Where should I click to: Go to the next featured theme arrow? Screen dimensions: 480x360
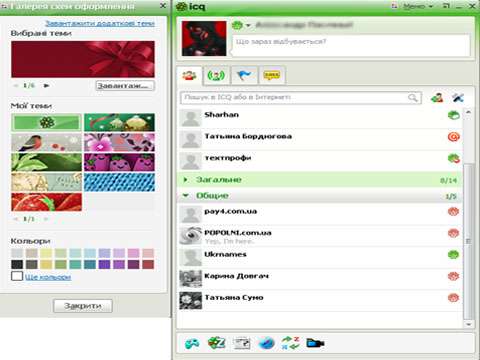coord(47,86)
